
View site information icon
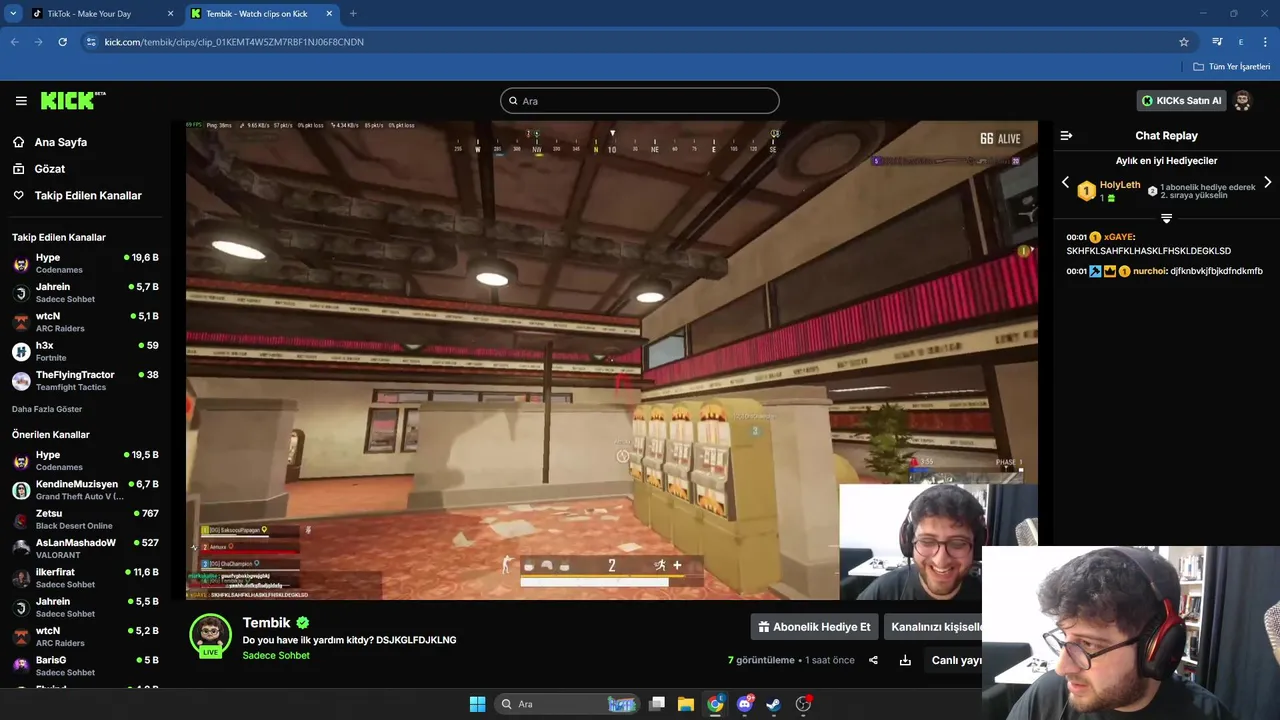point(91,42)
